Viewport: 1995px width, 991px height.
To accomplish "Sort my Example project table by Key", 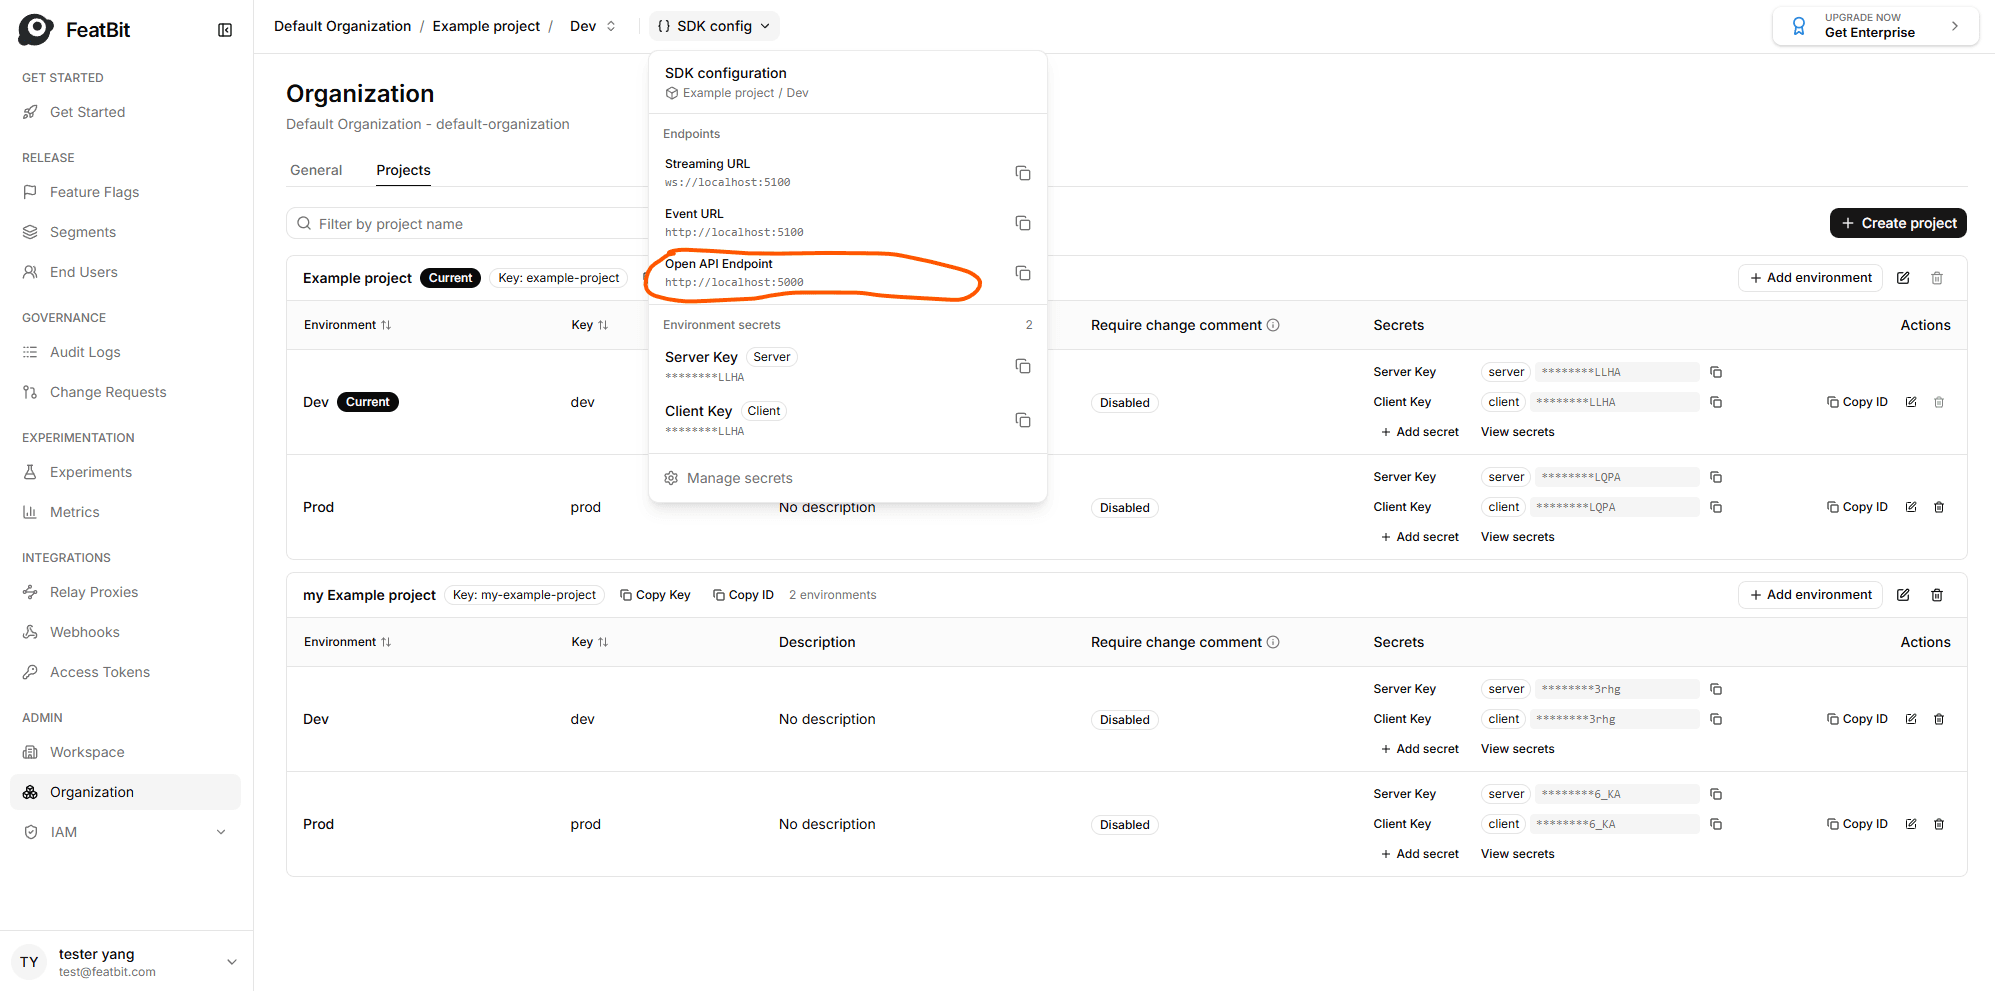I will pos(589,642).
